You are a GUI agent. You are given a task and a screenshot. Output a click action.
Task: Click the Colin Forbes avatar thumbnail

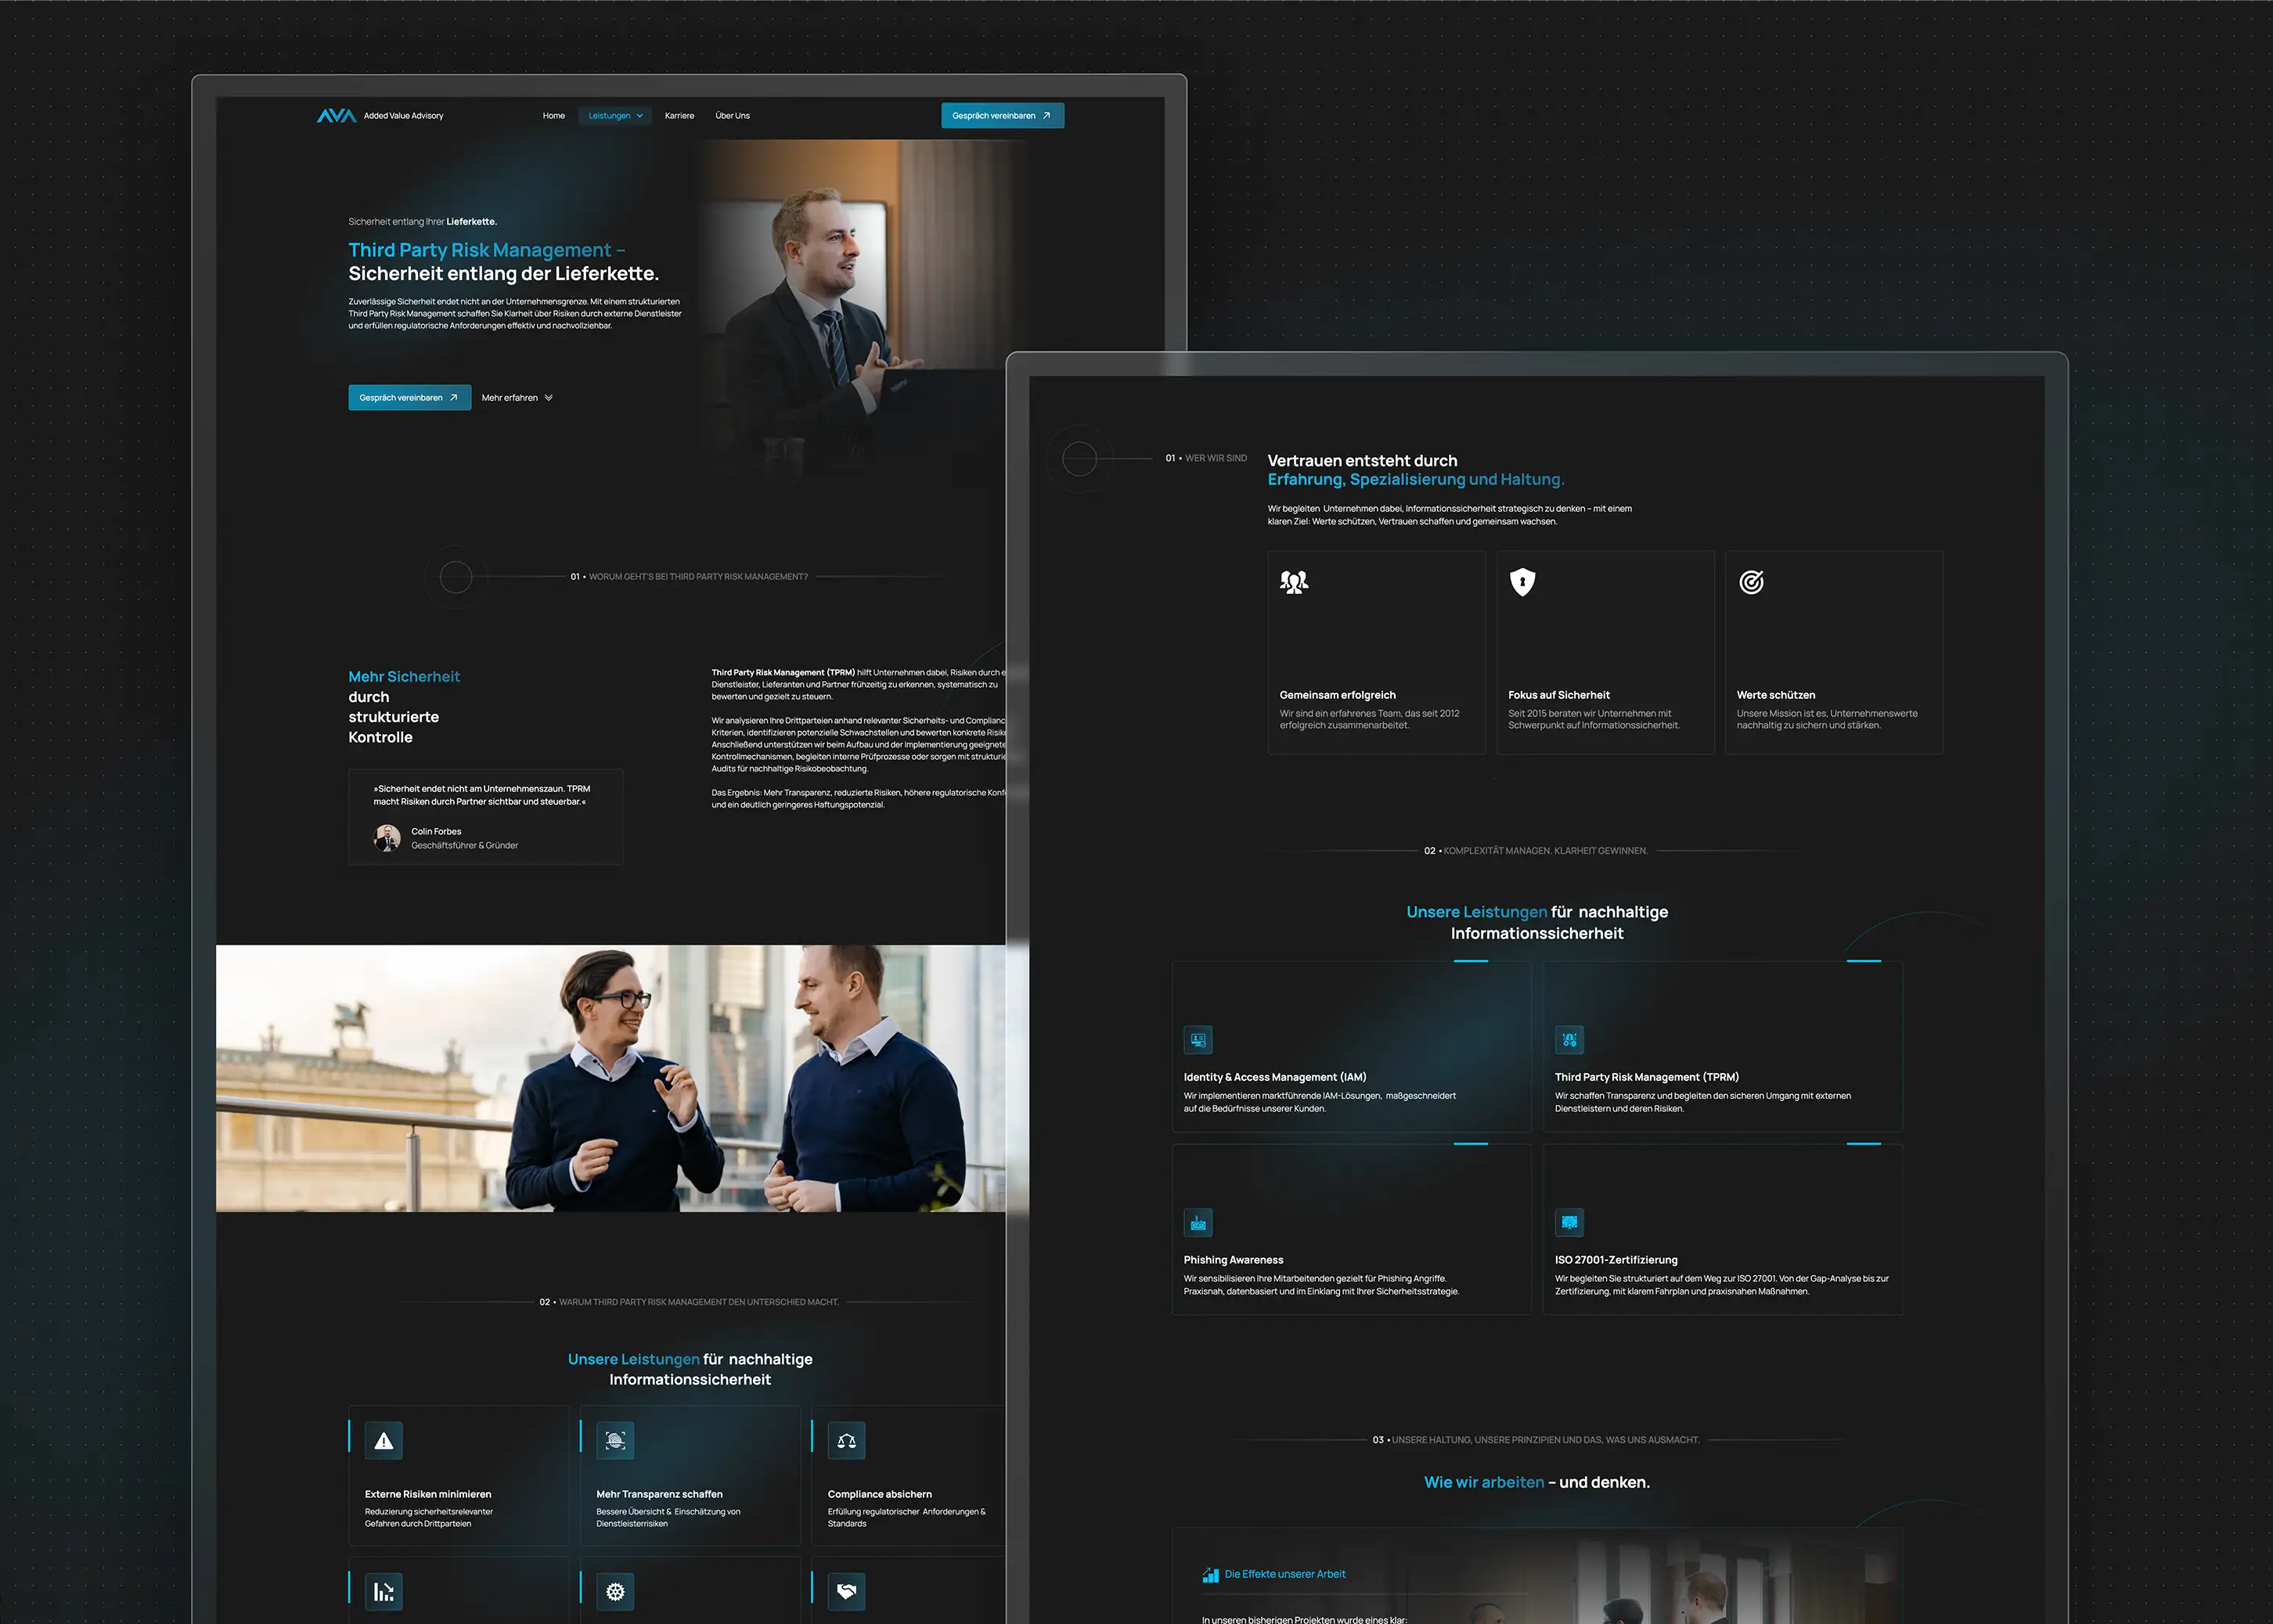pos(387,837)
